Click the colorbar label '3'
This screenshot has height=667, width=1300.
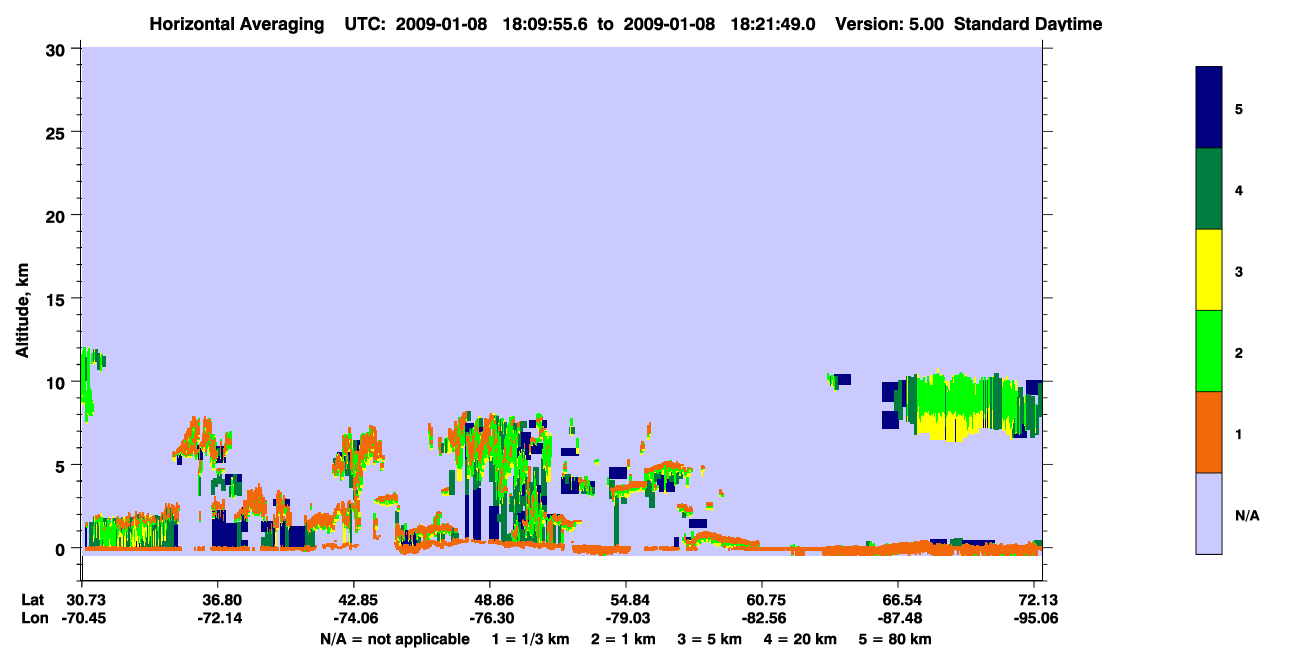click(1239, 271)
